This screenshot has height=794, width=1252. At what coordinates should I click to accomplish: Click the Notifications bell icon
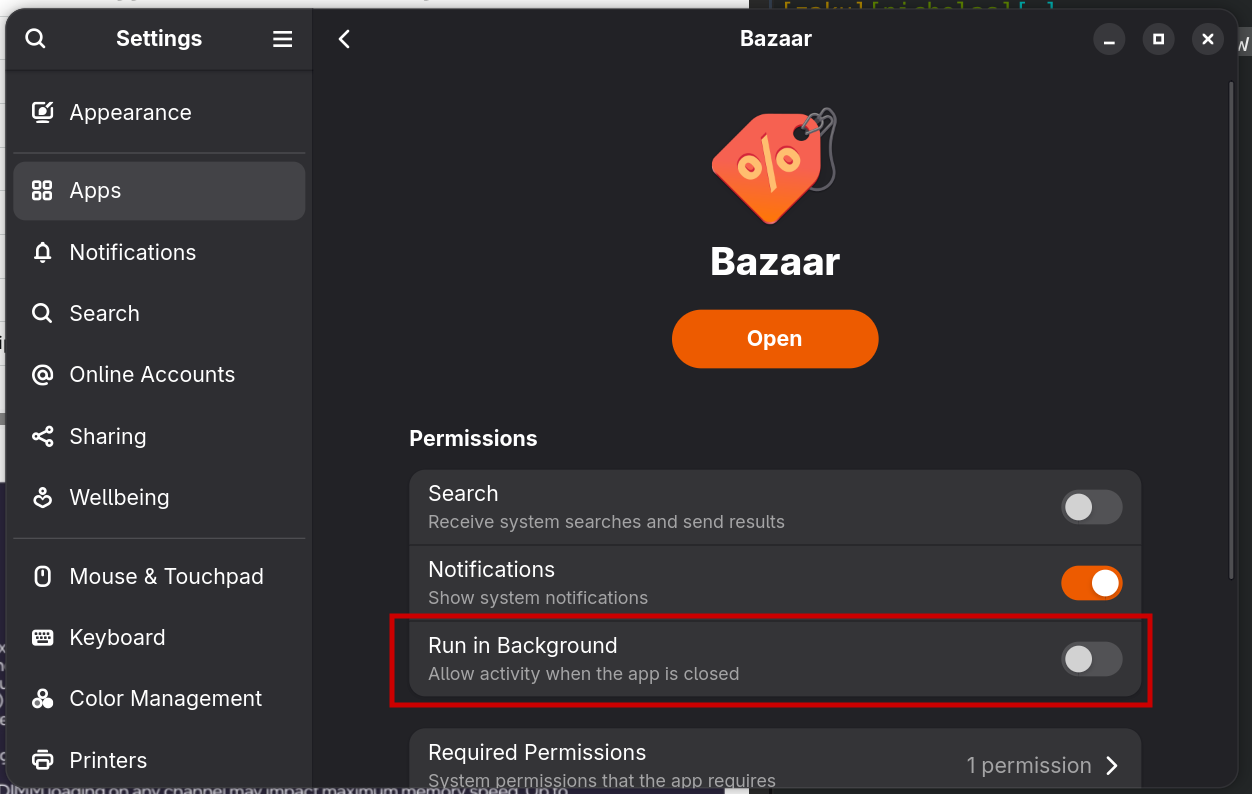point(42,252)
